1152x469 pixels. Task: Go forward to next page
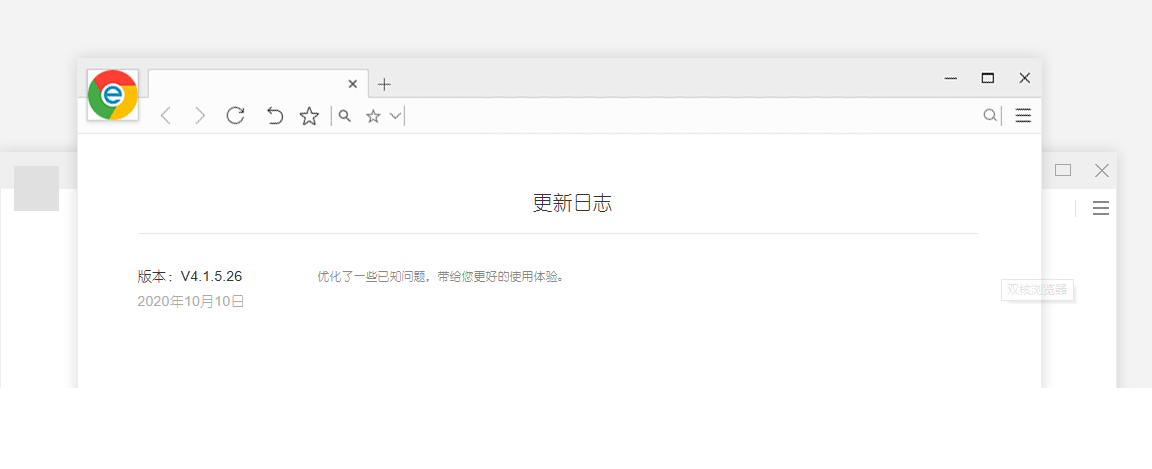pos(200,115)
